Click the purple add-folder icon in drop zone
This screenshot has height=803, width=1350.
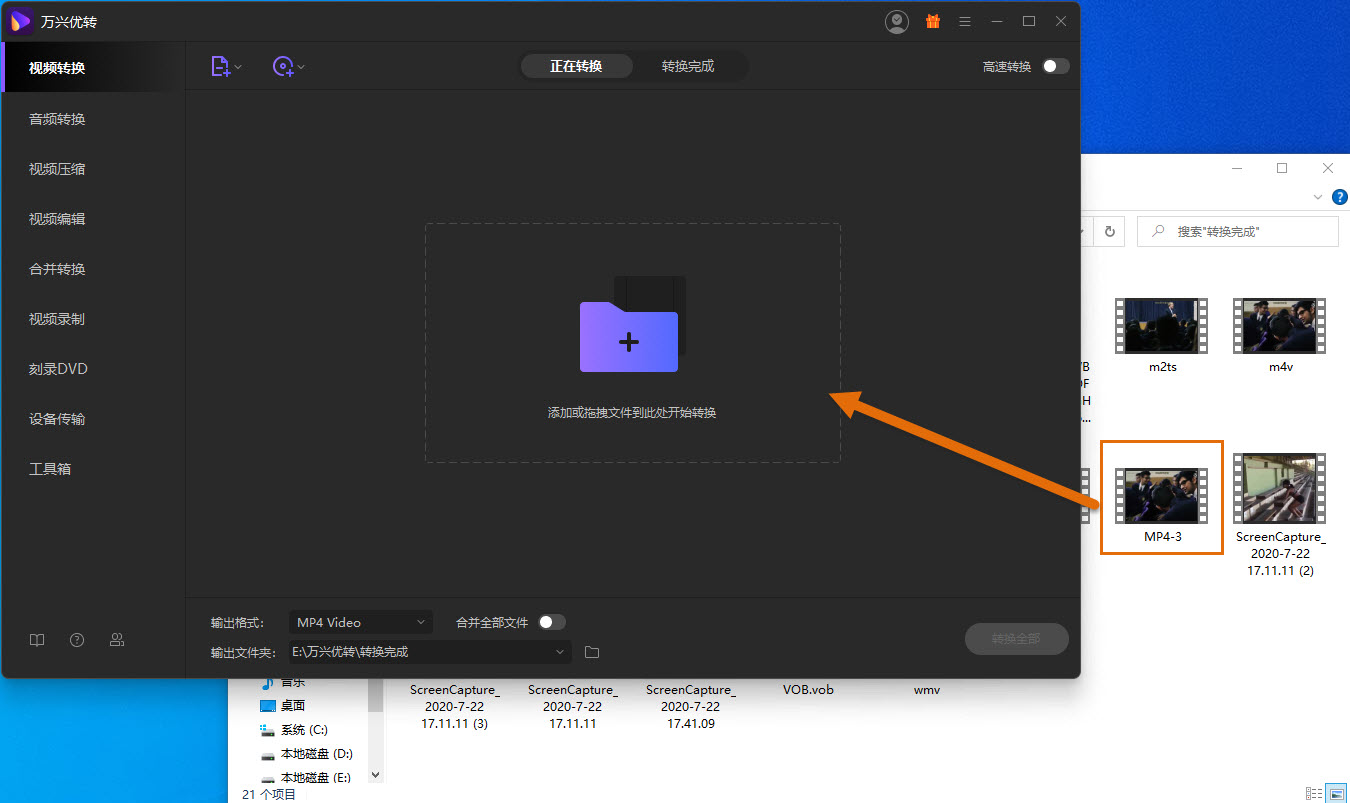click(x=629, y=336)
